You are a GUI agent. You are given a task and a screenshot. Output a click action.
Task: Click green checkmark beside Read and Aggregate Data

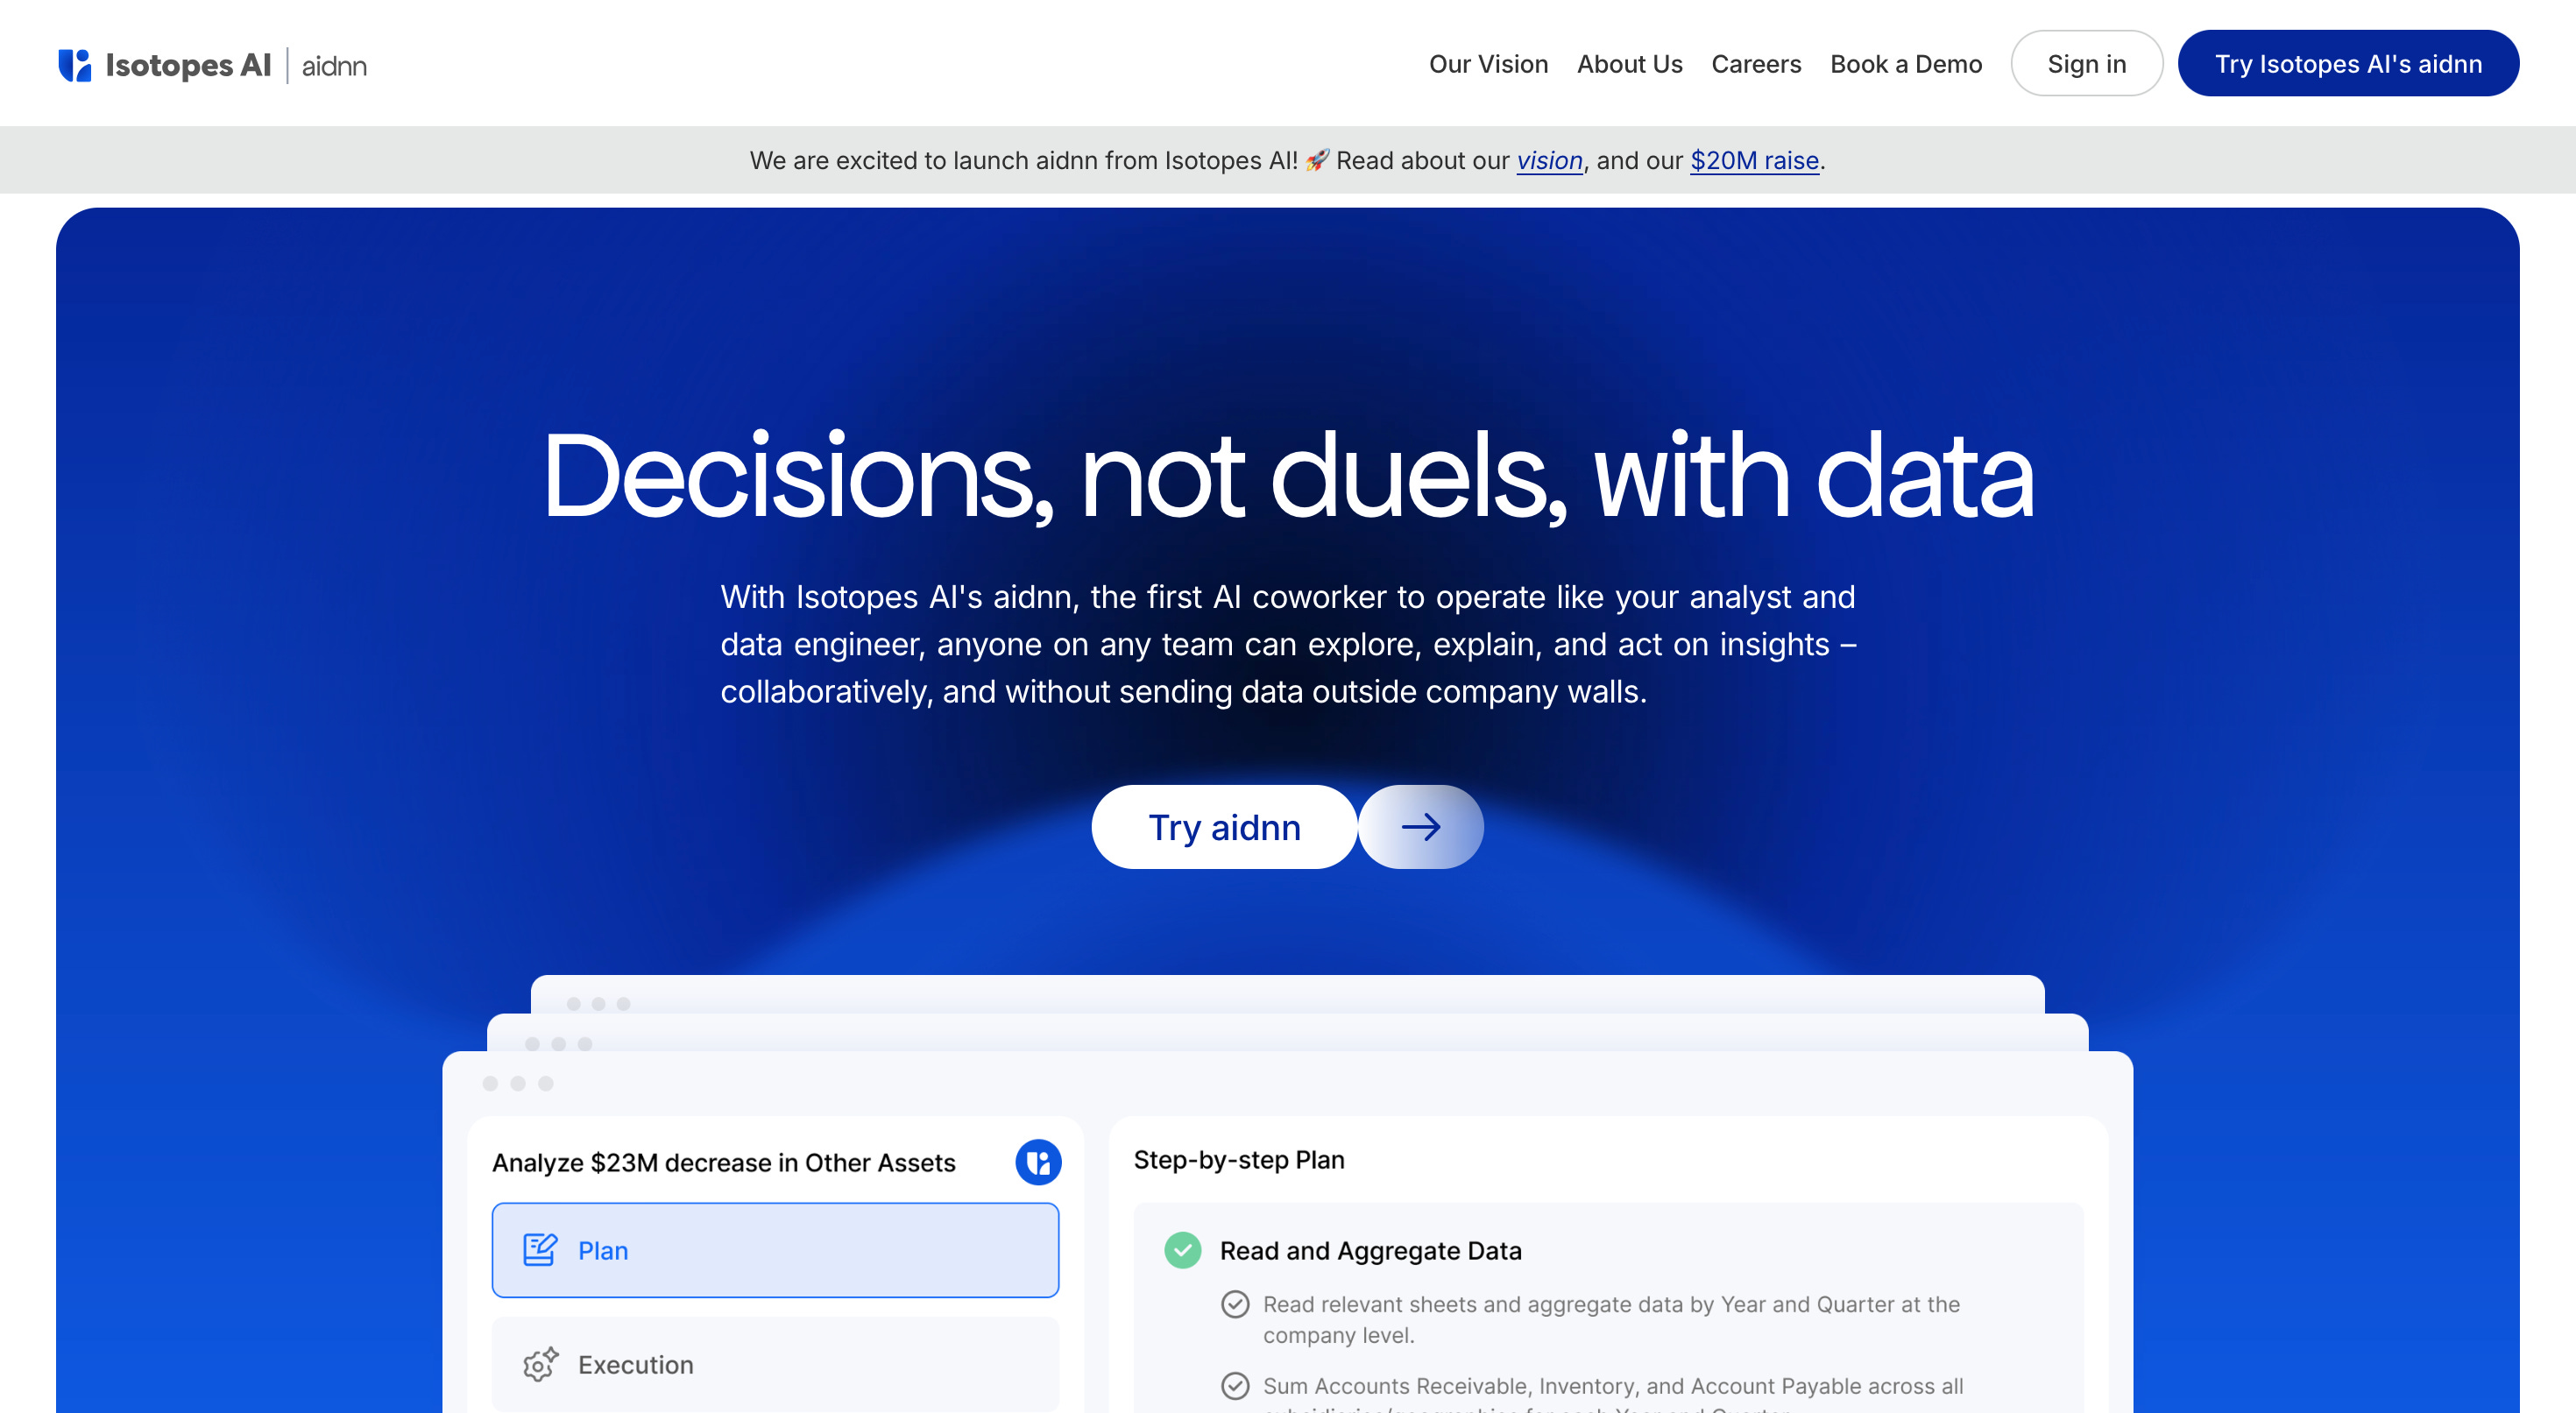1182,1250
